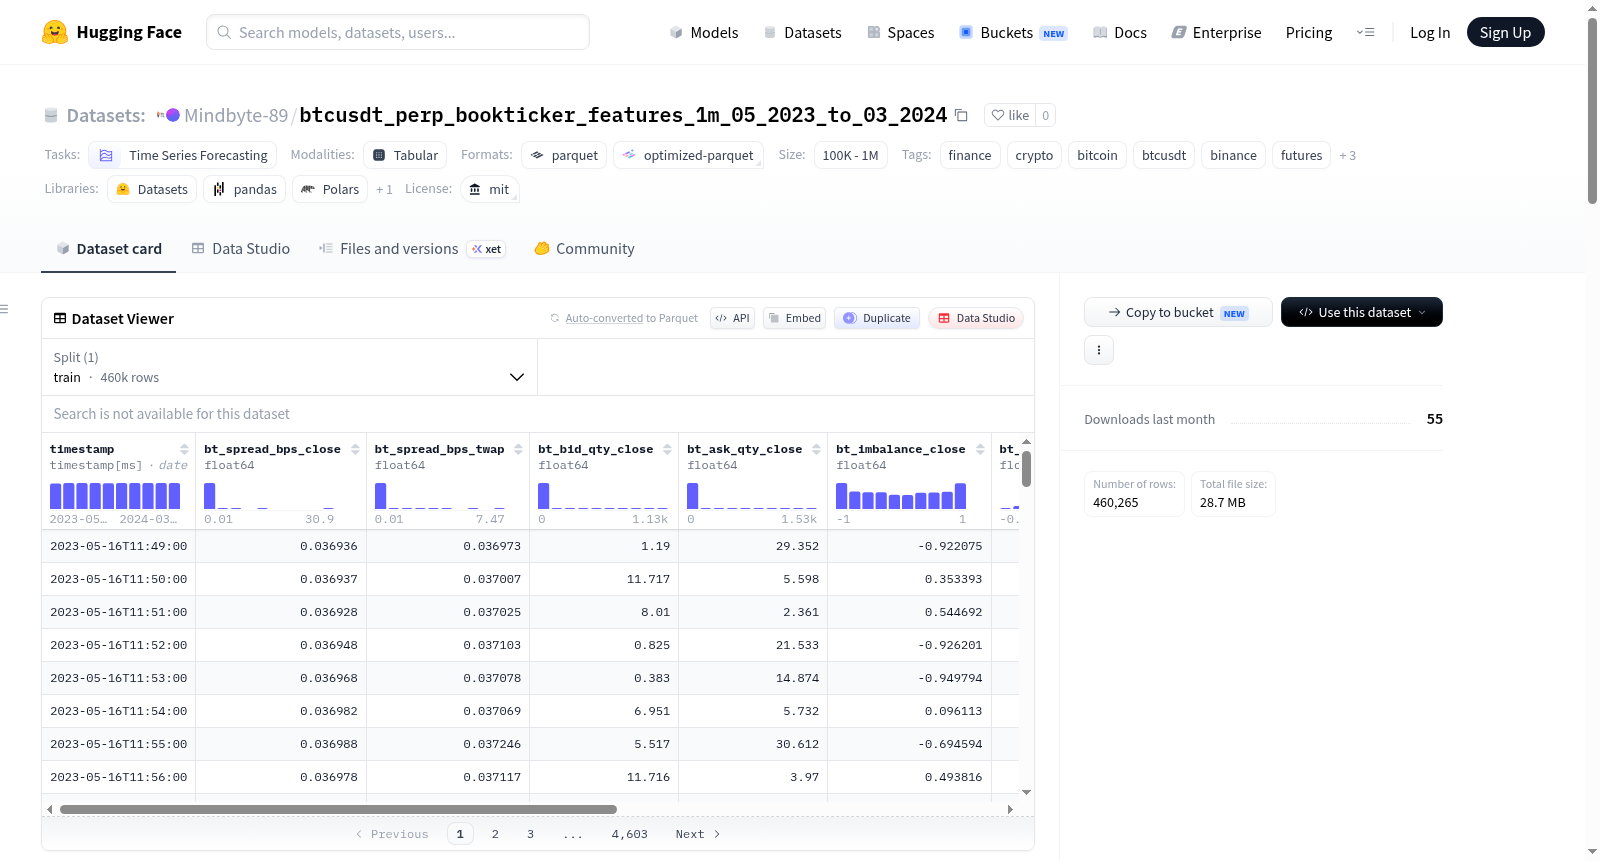Open the Datasets library tag

152,189
